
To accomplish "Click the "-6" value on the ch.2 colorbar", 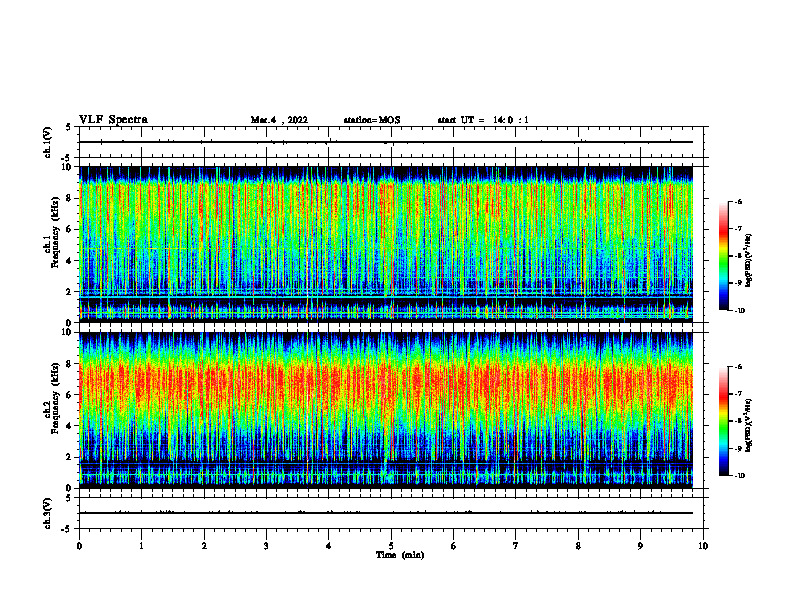I will [x=738, y=367].
